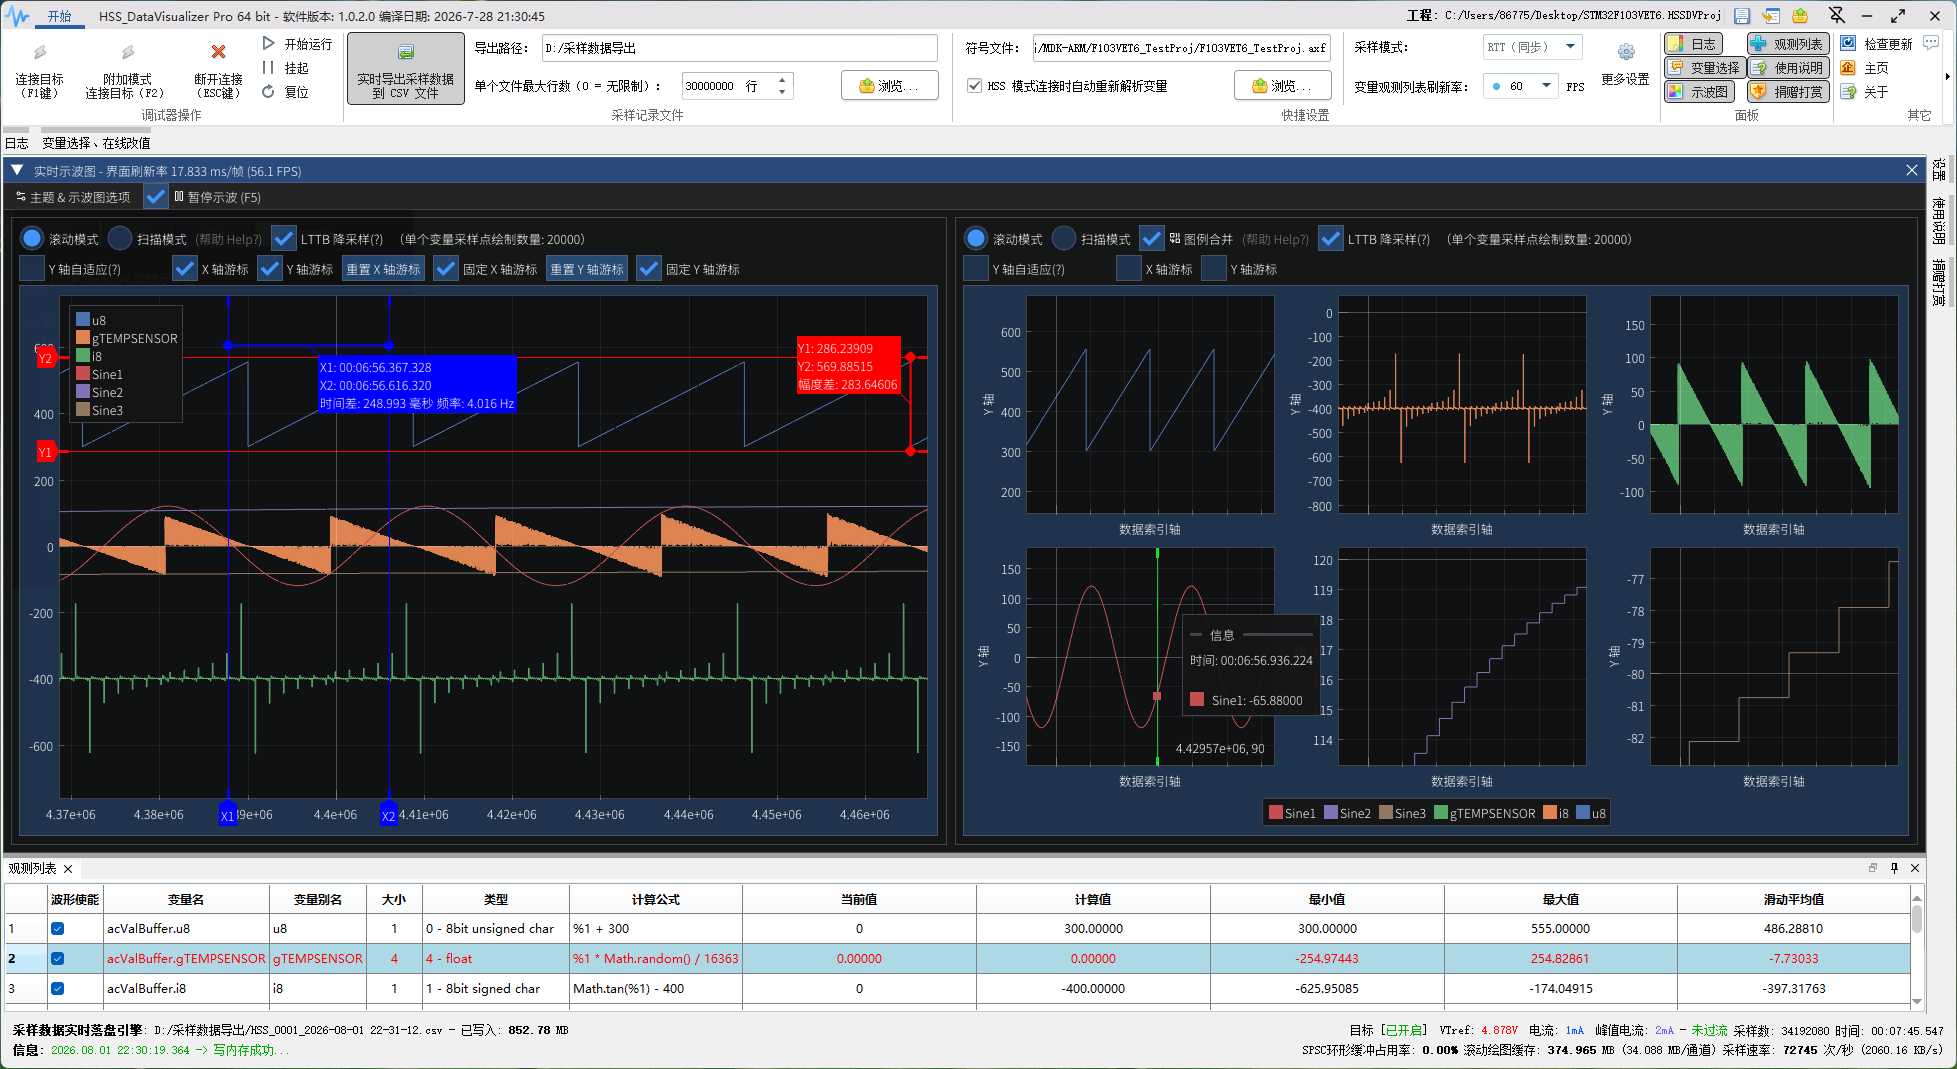Open the 日志 log panel button
1957x1069 pixels.
pyautogui.click(x=1692, y=43)
